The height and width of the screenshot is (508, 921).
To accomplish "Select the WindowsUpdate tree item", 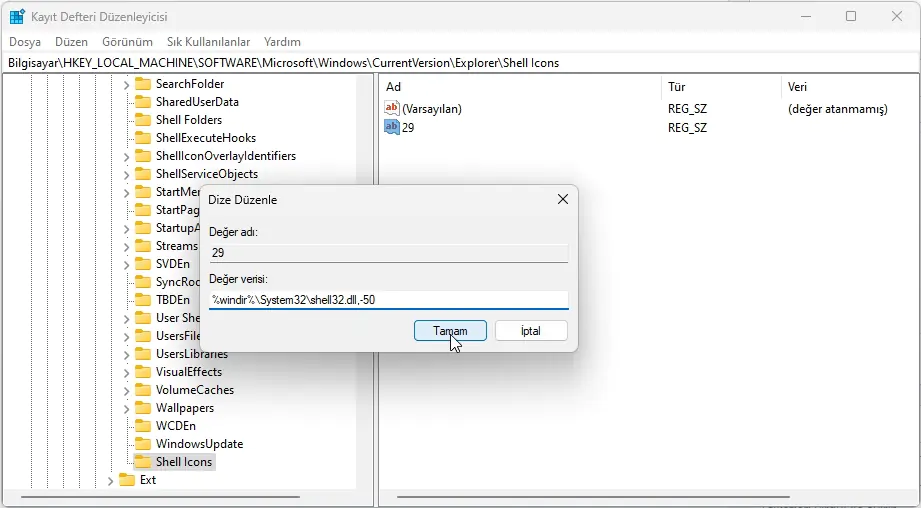I will point(199,444).
